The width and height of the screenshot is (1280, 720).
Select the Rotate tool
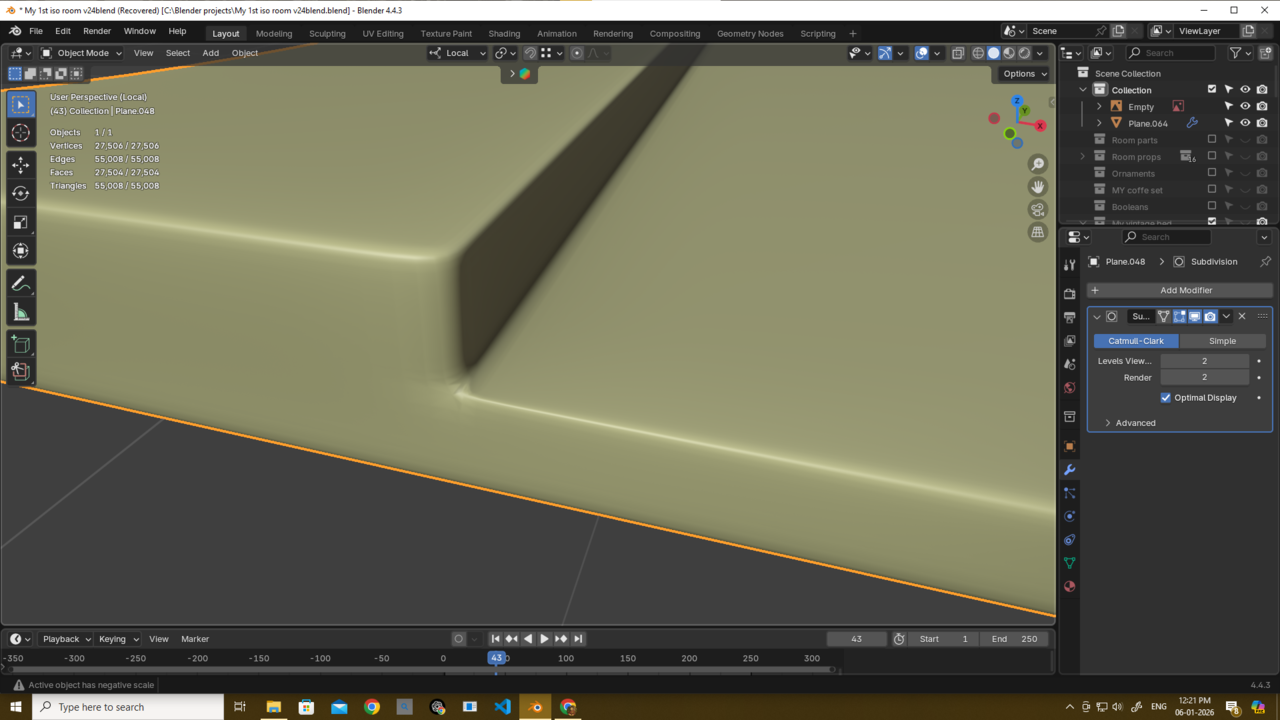pyautogui.click(x=21, y=194)
